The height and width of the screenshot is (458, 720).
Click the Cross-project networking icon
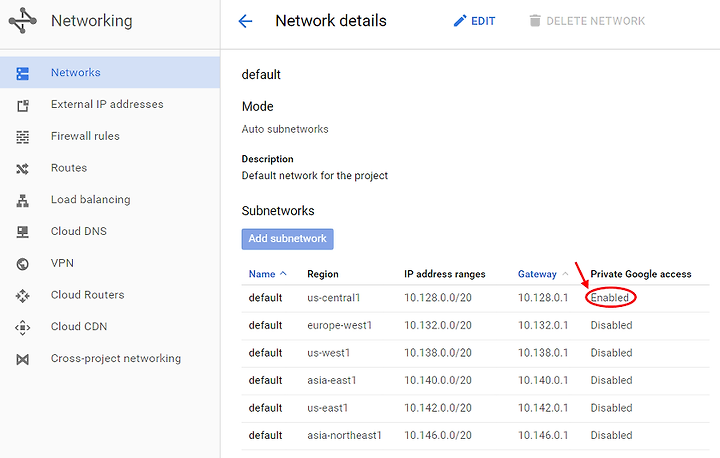pos(22,359)
